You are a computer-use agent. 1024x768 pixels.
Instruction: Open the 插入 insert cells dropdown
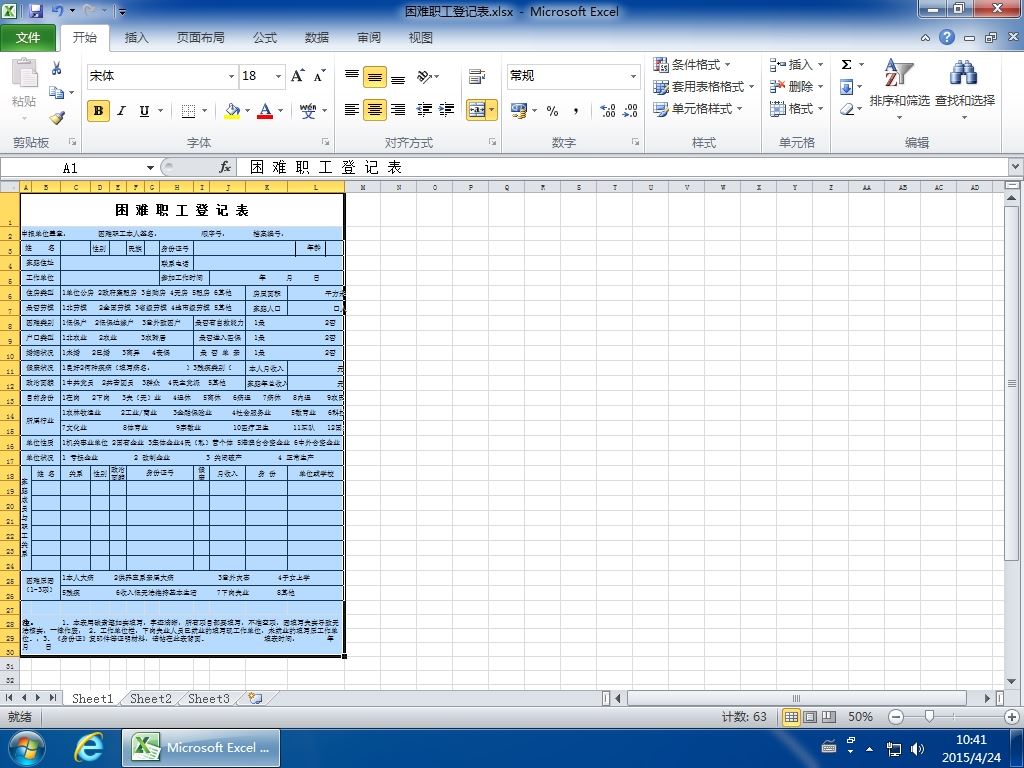pos(820,65)
